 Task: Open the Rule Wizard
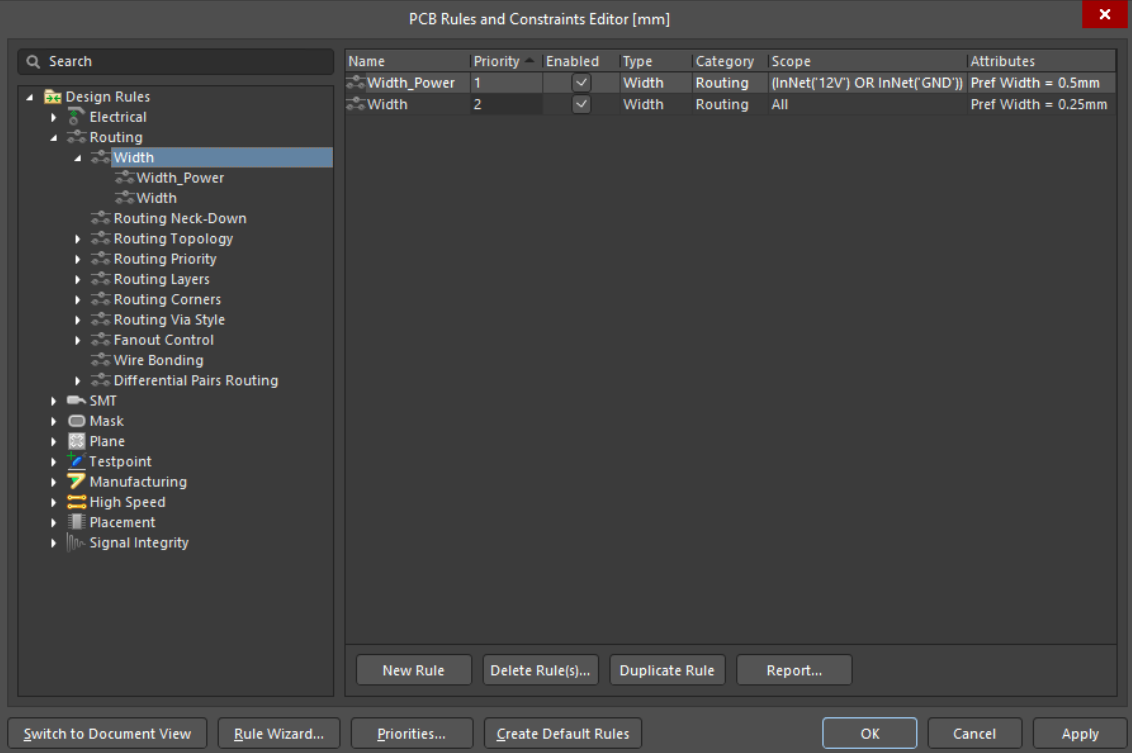(x=279, y=734)
